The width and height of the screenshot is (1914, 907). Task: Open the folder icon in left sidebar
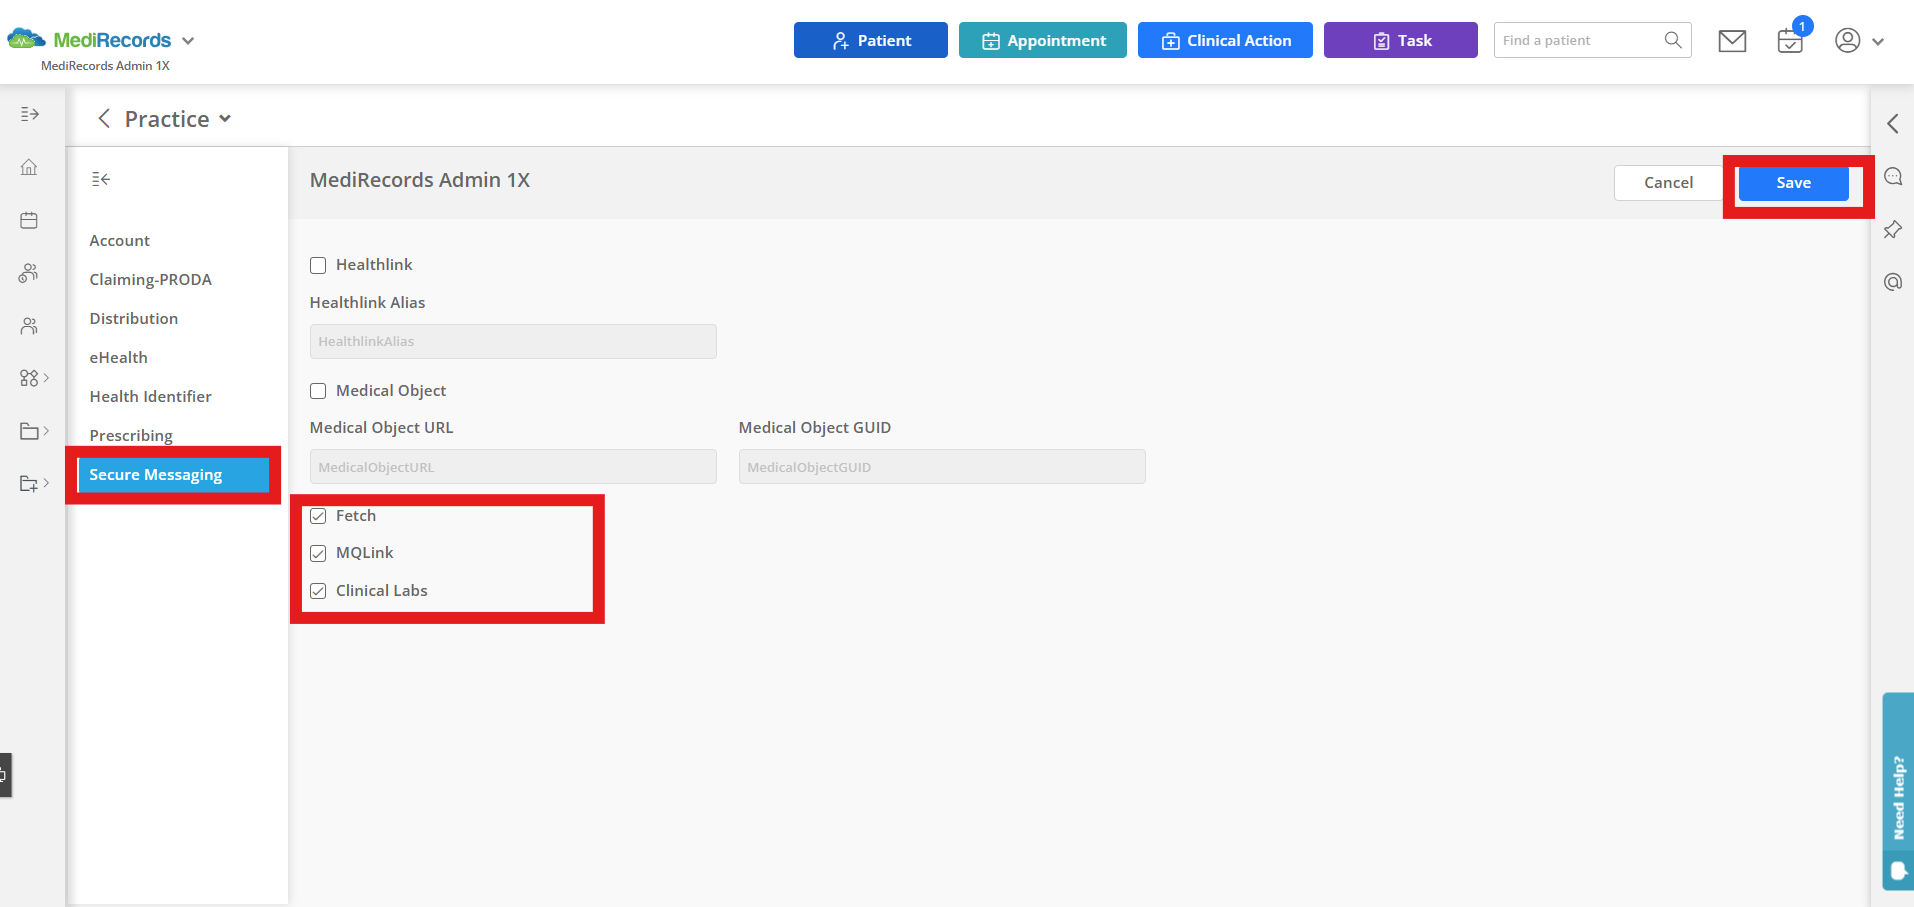29,431
